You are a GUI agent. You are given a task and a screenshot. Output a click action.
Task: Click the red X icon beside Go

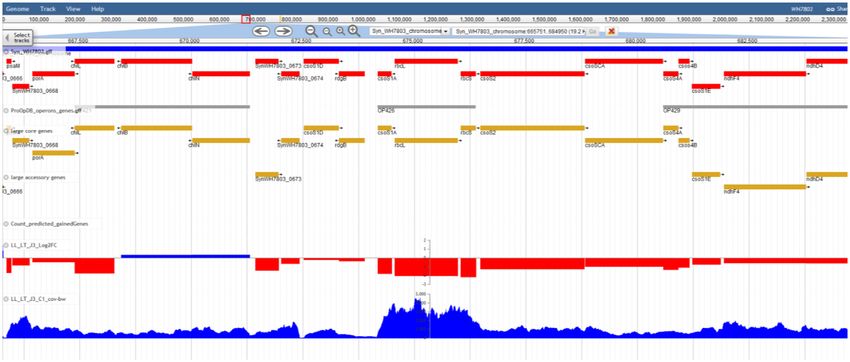point(611,31)
